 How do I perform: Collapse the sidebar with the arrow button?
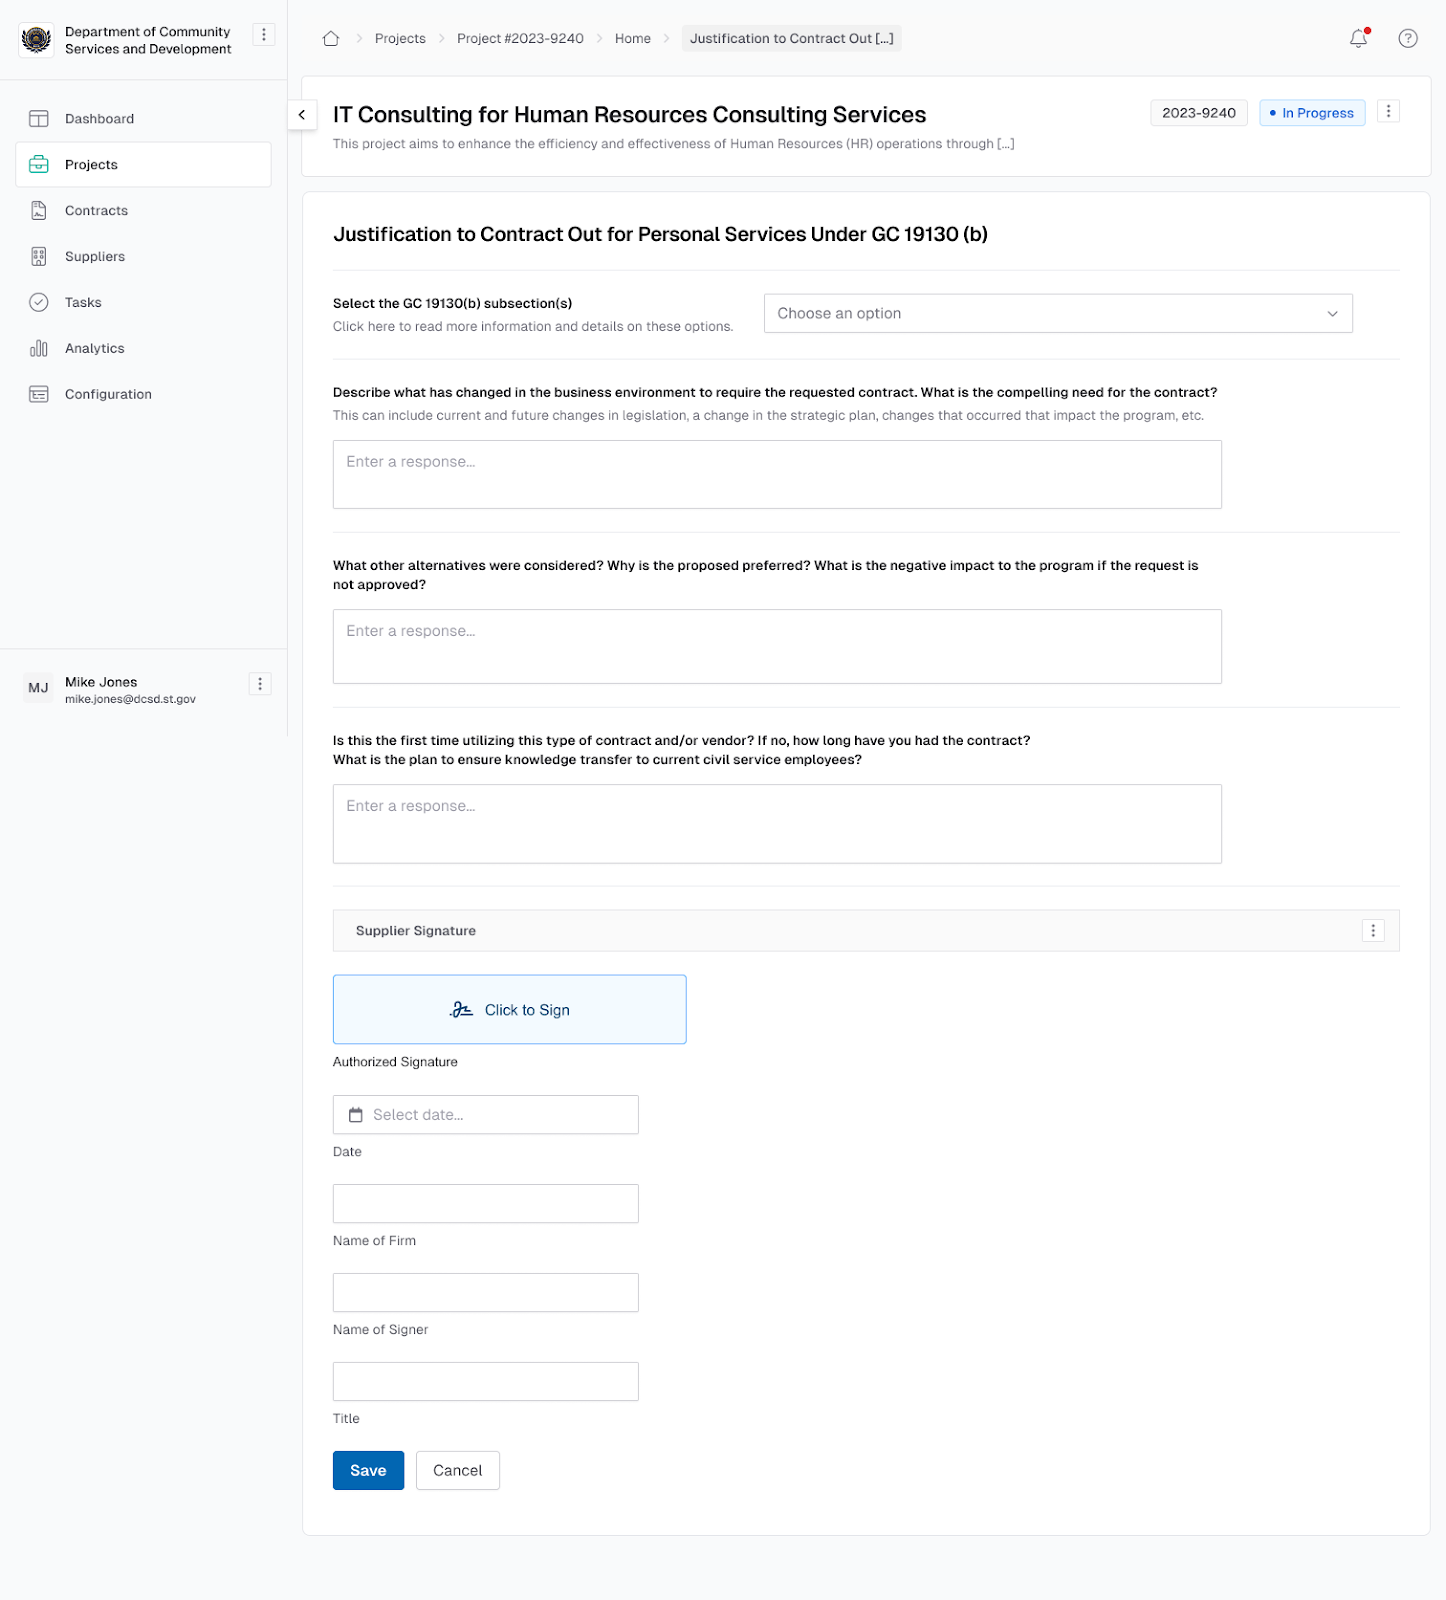(x=302, y=115)
